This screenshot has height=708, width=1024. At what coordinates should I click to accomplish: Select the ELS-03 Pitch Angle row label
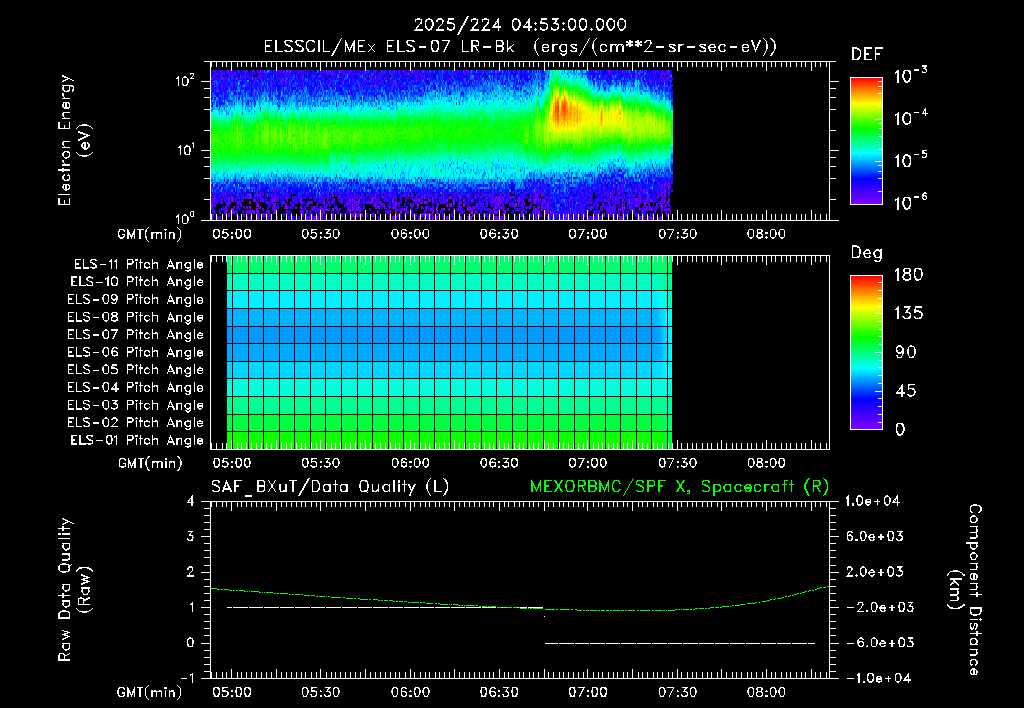point(136,405)
